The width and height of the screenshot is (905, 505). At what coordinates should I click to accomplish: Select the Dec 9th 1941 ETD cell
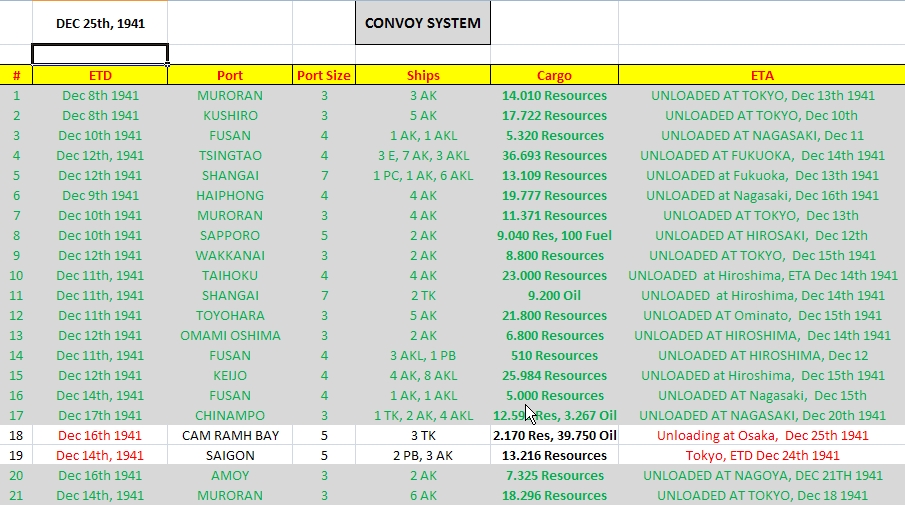100,195
